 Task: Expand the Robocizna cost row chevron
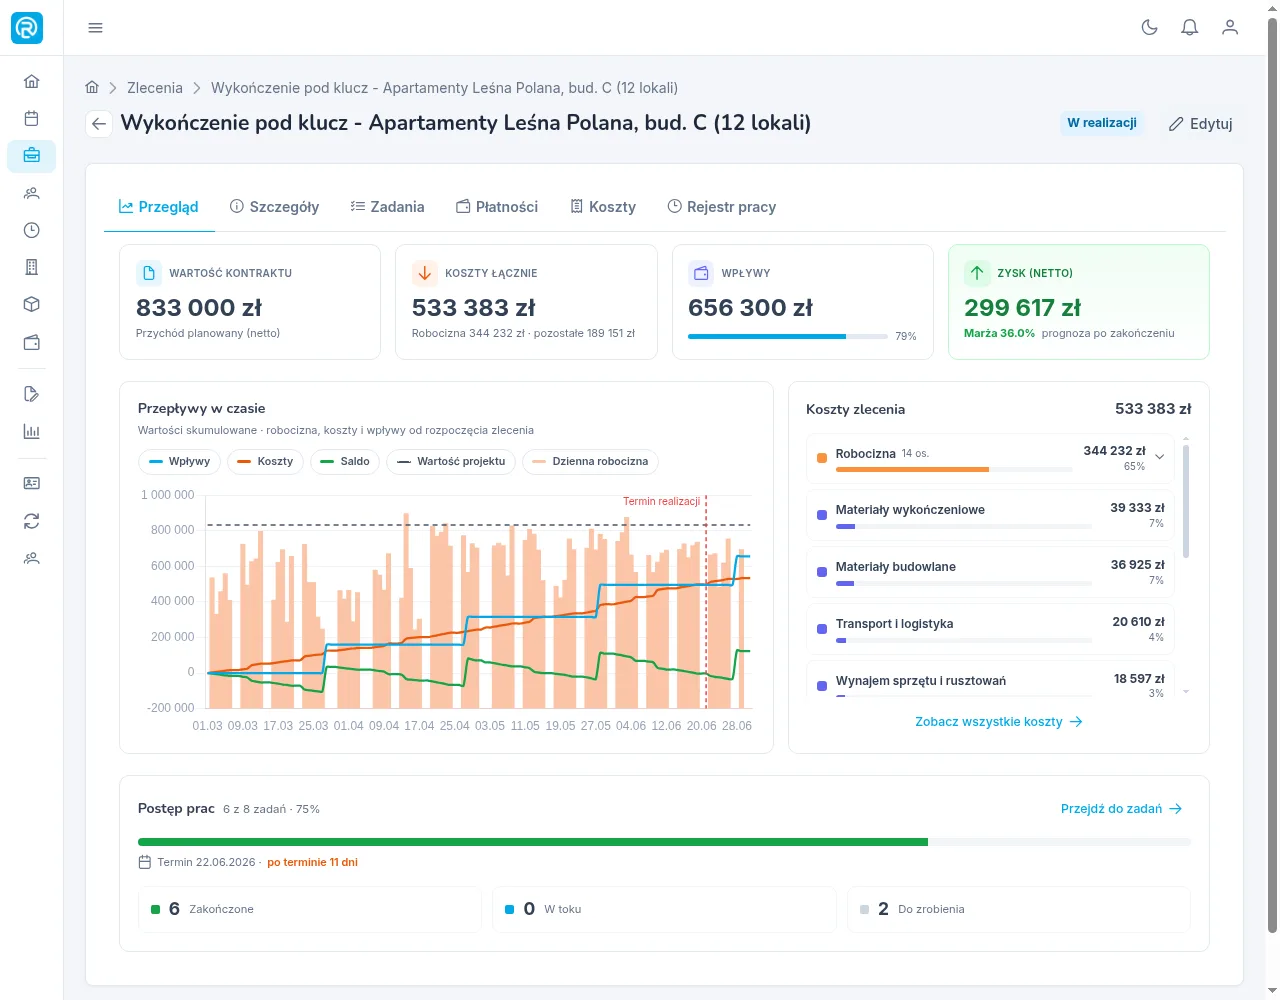[1160, 457]
